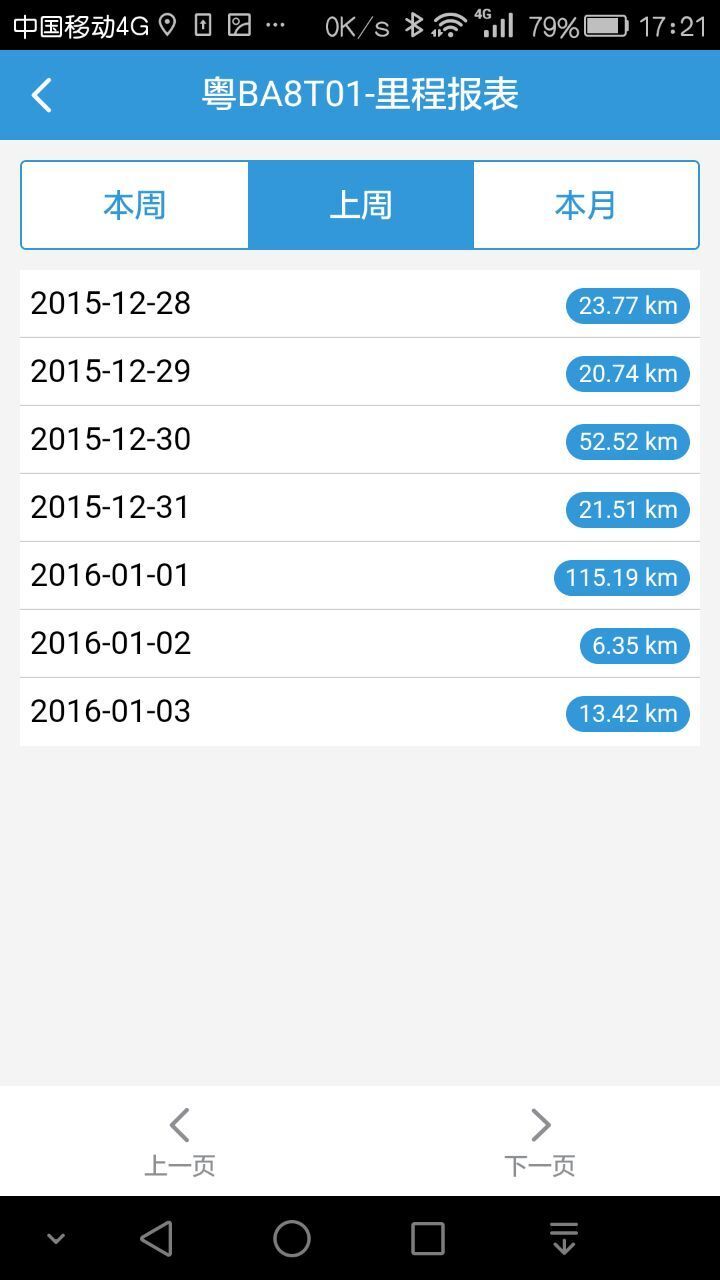Viewport: 720px width, 1280px height.
Task: Tap the 13.42 km badge
Action: pyautogui.click(x=628, y=713)
